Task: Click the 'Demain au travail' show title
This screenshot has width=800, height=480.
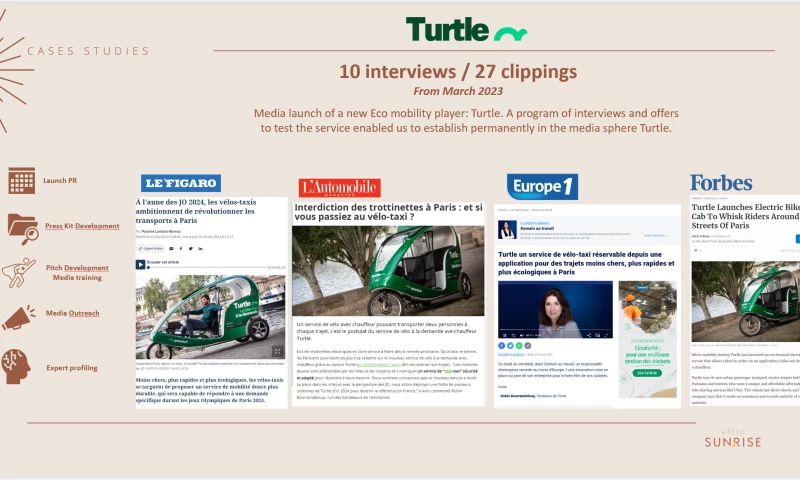Action: click(x=537, y=229)
